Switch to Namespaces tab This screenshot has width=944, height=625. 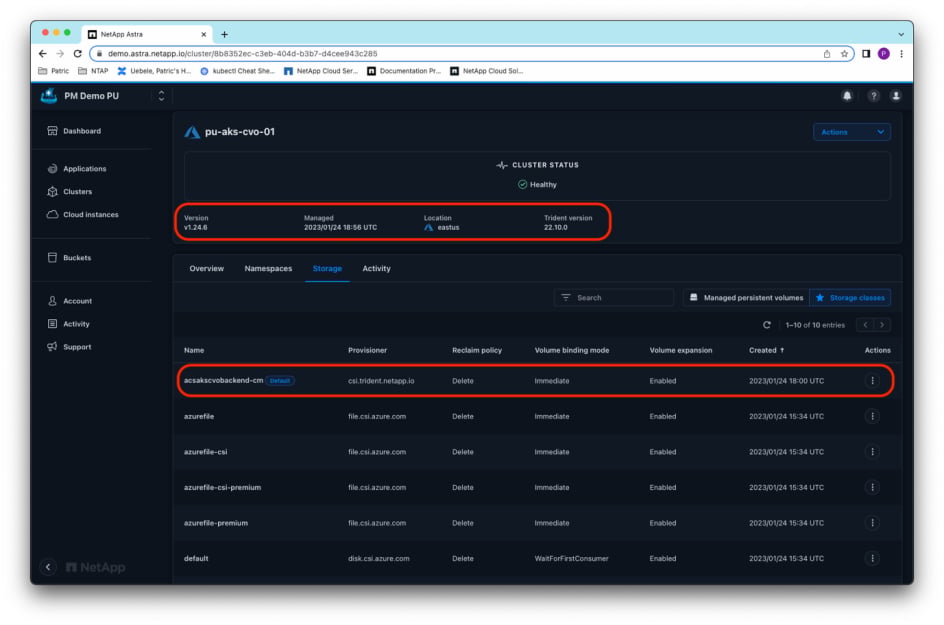tap(268, 269)
